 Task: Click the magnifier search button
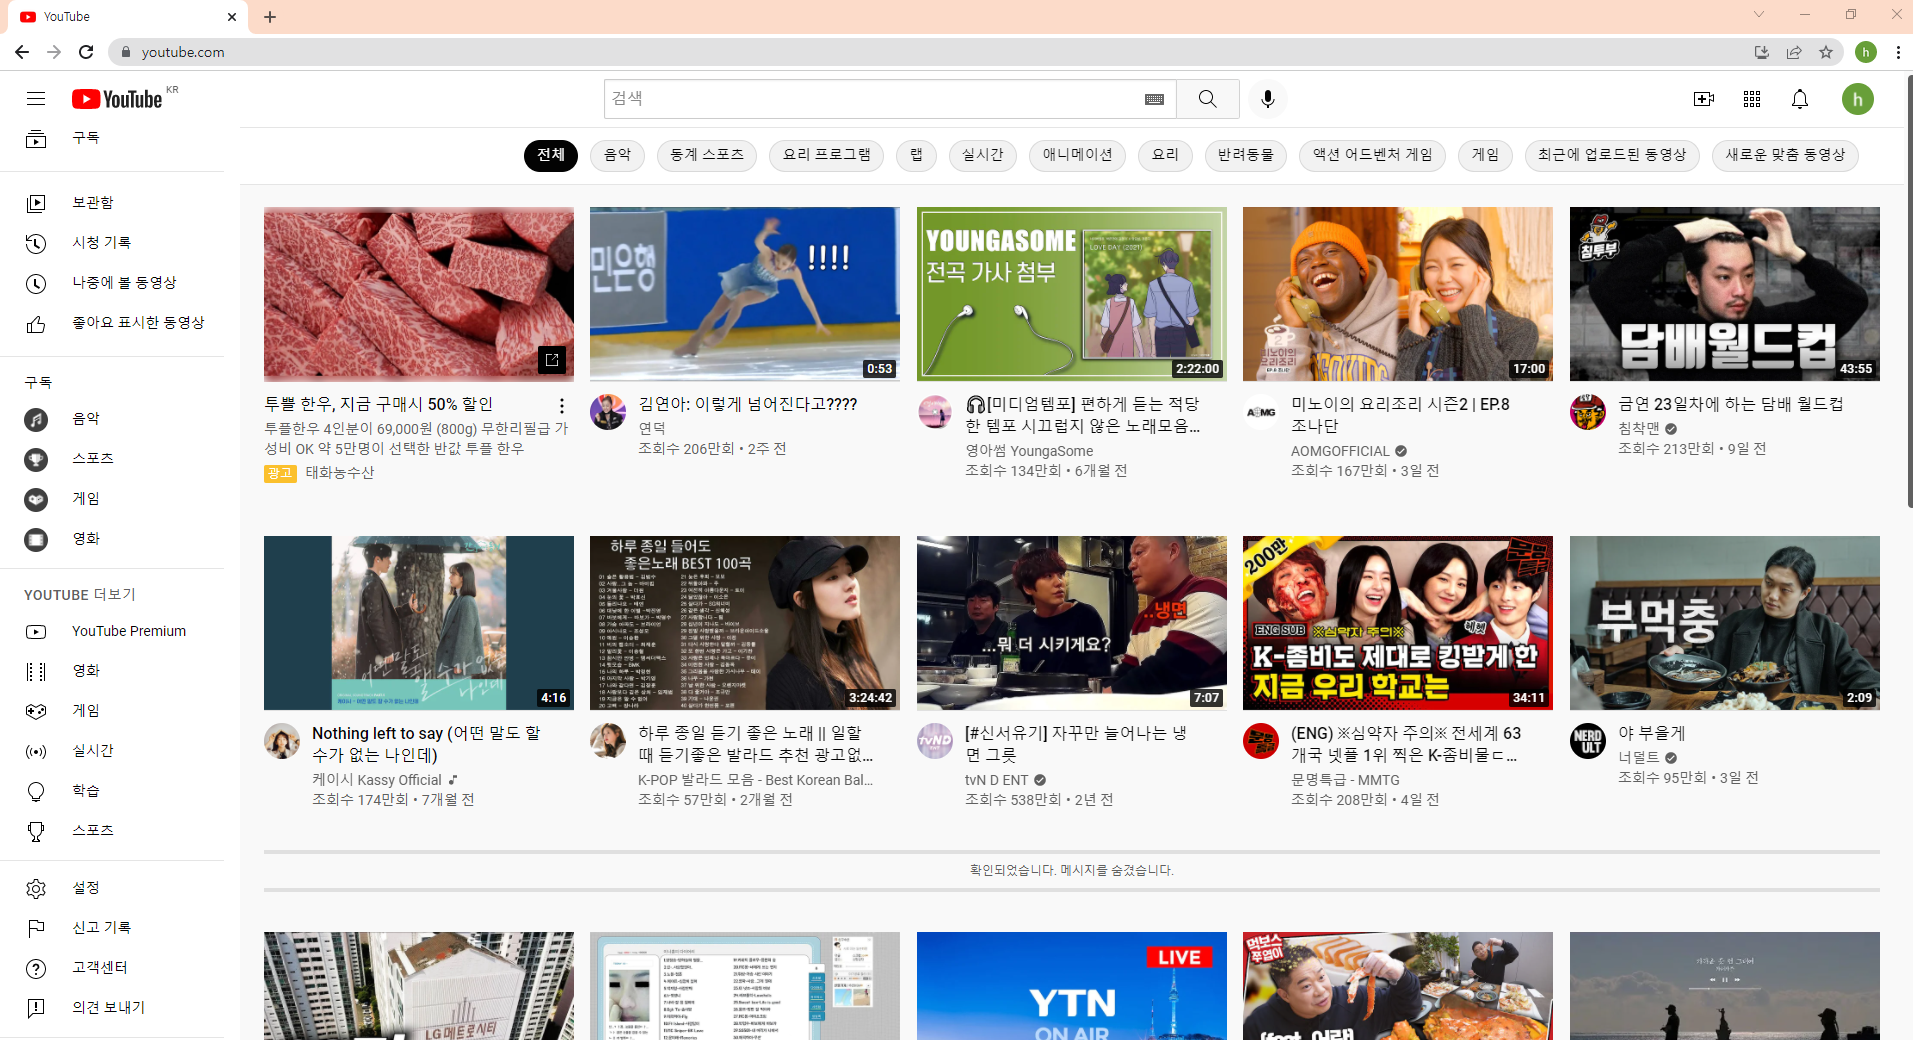click(x=1207, y=99)
